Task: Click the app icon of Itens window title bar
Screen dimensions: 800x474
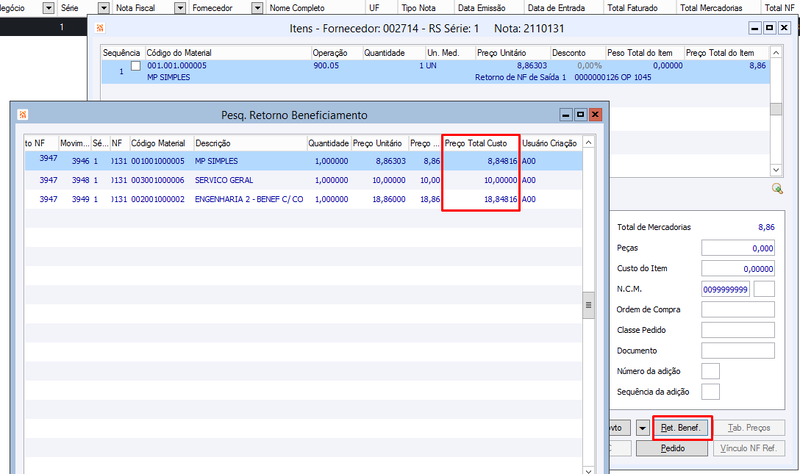Action: (100, 28)
